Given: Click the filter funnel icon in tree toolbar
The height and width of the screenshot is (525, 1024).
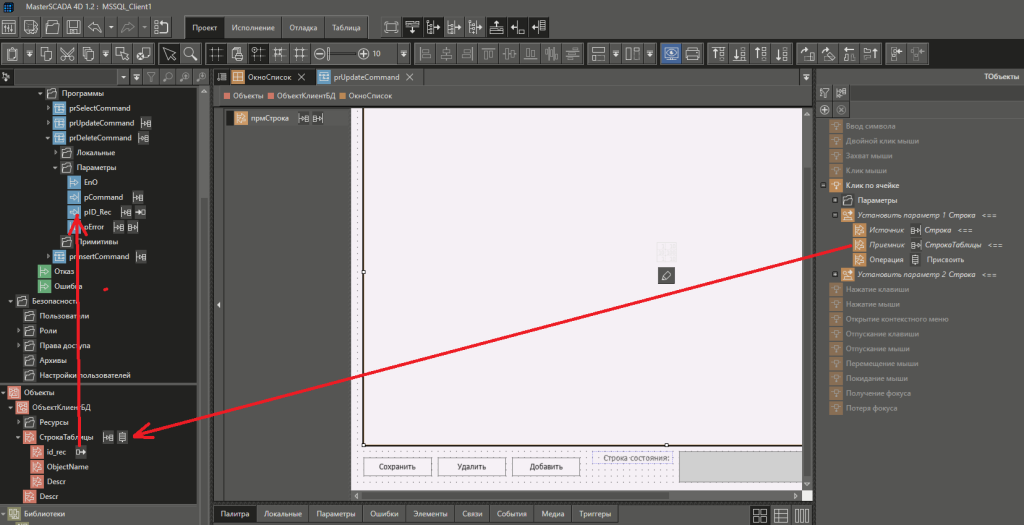Looking at the screenshot, I should (x=151, y=77).
